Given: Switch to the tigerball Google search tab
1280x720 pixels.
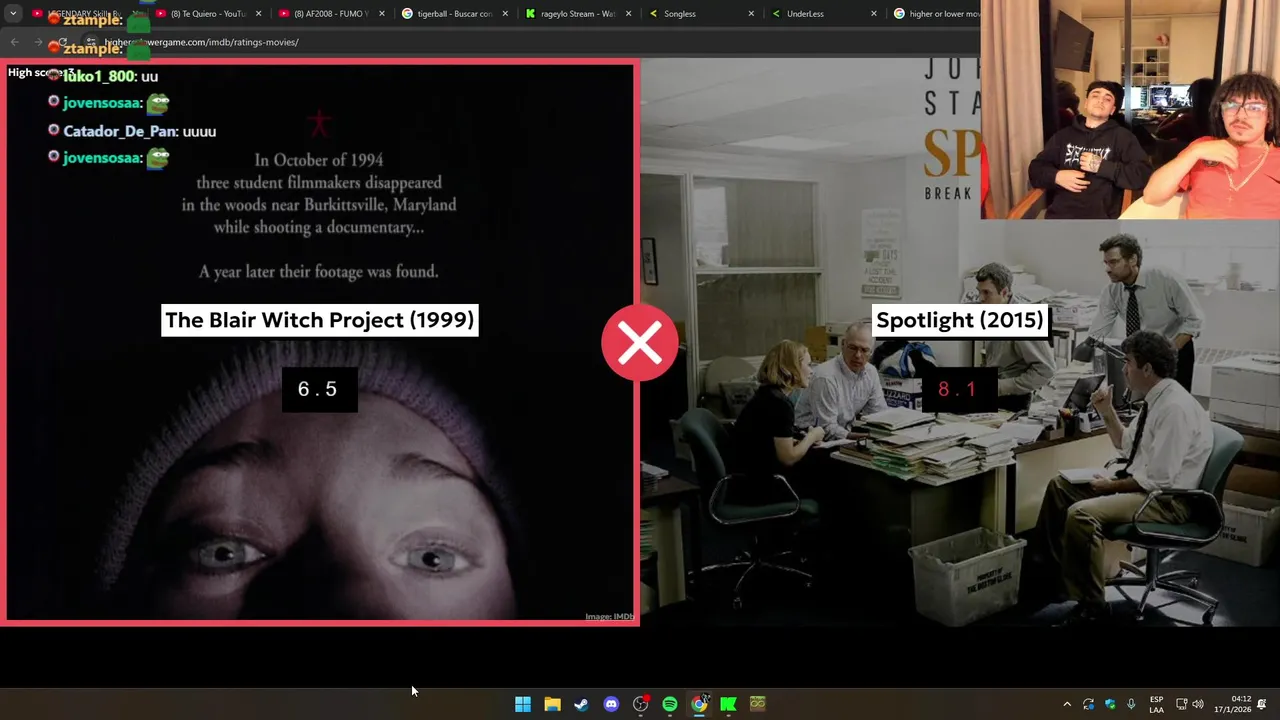Looking at the screenshot, I should 454,14.
